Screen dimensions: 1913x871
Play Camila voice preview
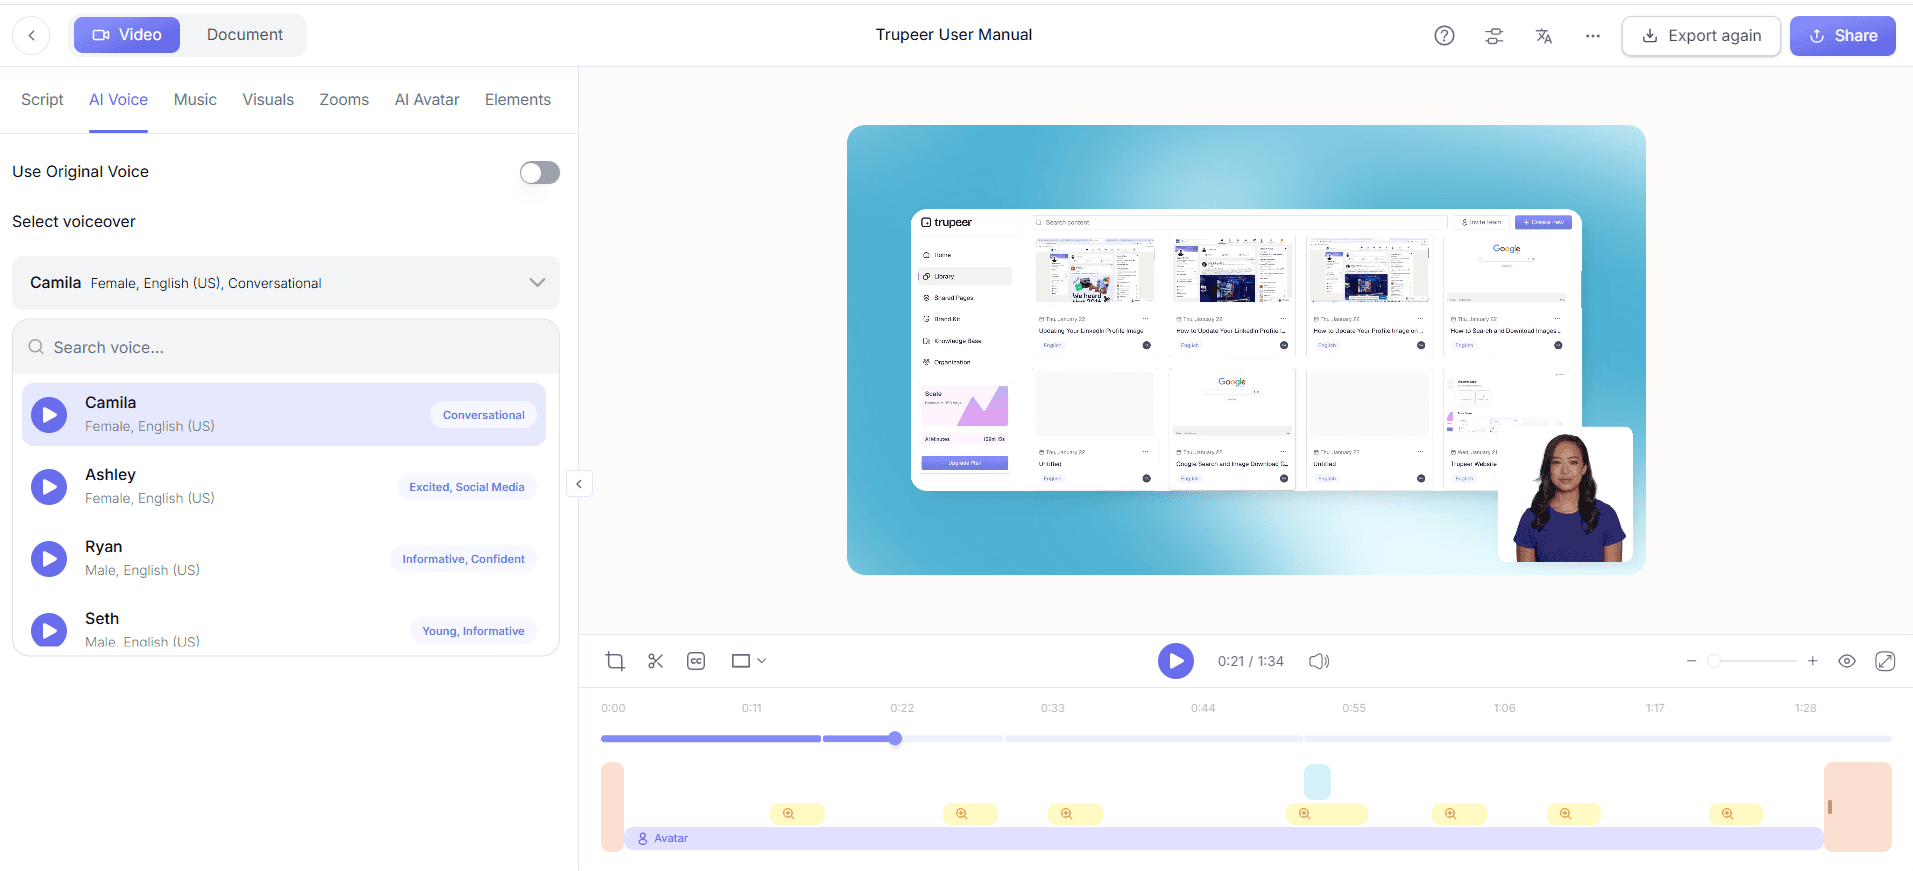click(49, 414)
